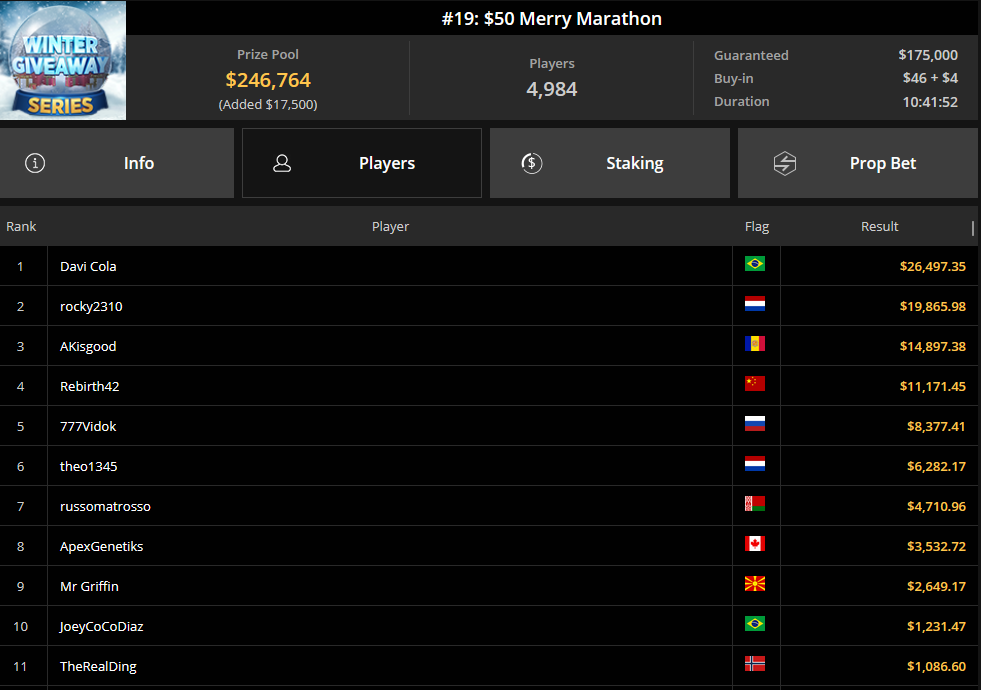
Task: Click flag icon in AKisgood row
Action: (x=755, y=344)
